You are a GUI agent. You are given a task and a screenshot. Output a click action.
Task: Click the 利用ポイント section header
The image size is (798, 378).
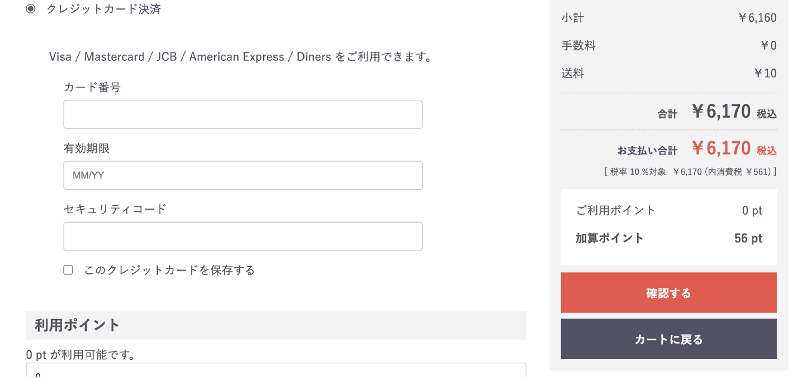point(276,325)
